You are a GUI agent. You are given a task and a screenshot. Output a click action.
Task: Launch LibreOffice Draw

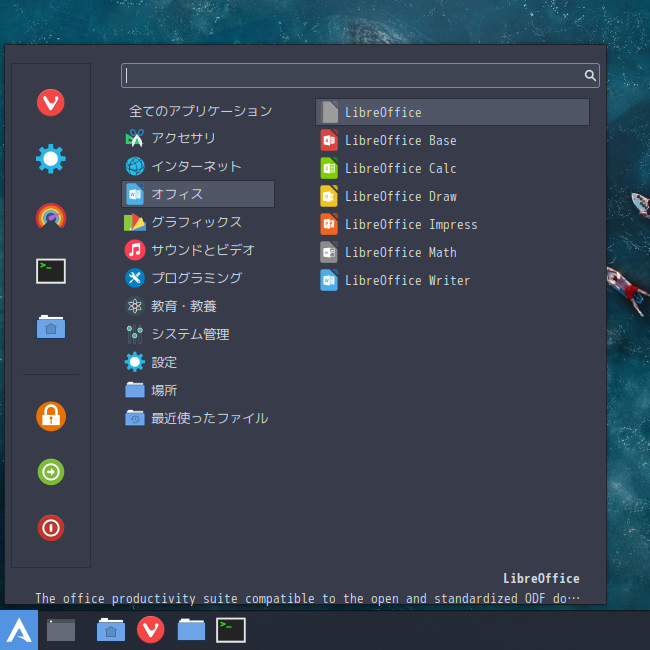[452, 196]
